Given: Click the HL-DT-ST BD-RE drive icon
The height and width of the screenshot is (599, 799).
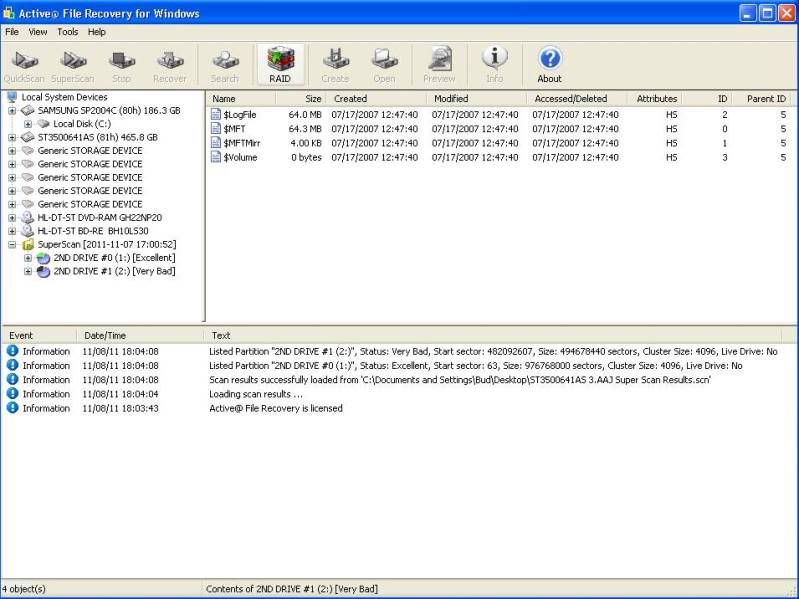Looking at the screenshot, I should [x=28, y=231].
